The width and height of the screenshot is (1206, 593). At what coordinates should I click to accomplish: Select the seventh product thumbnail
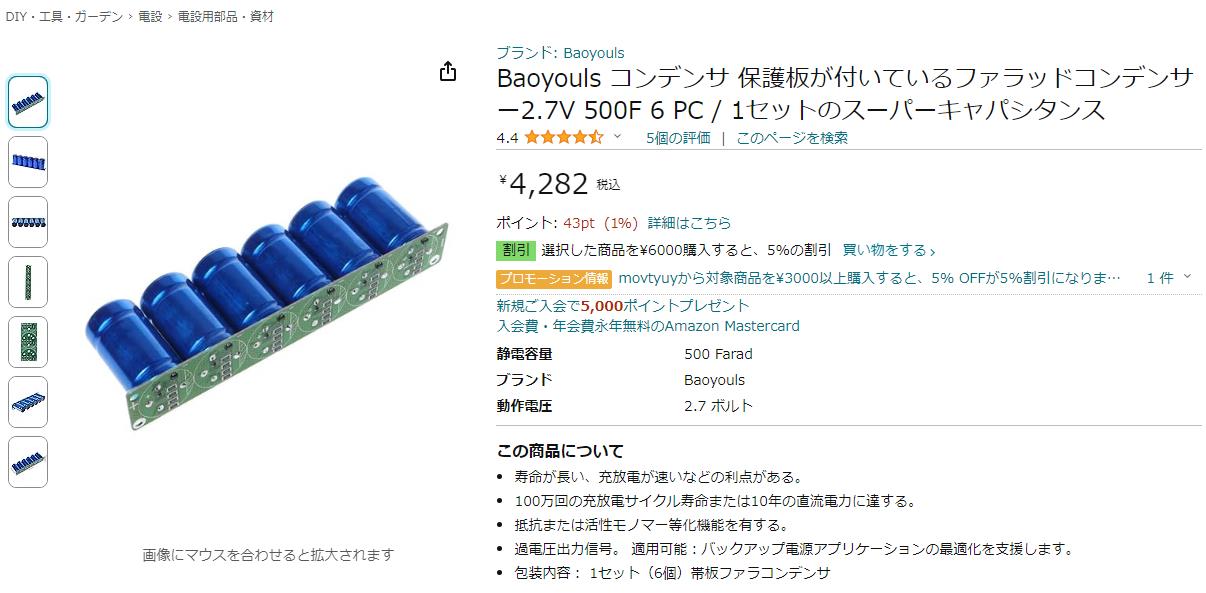28,462
